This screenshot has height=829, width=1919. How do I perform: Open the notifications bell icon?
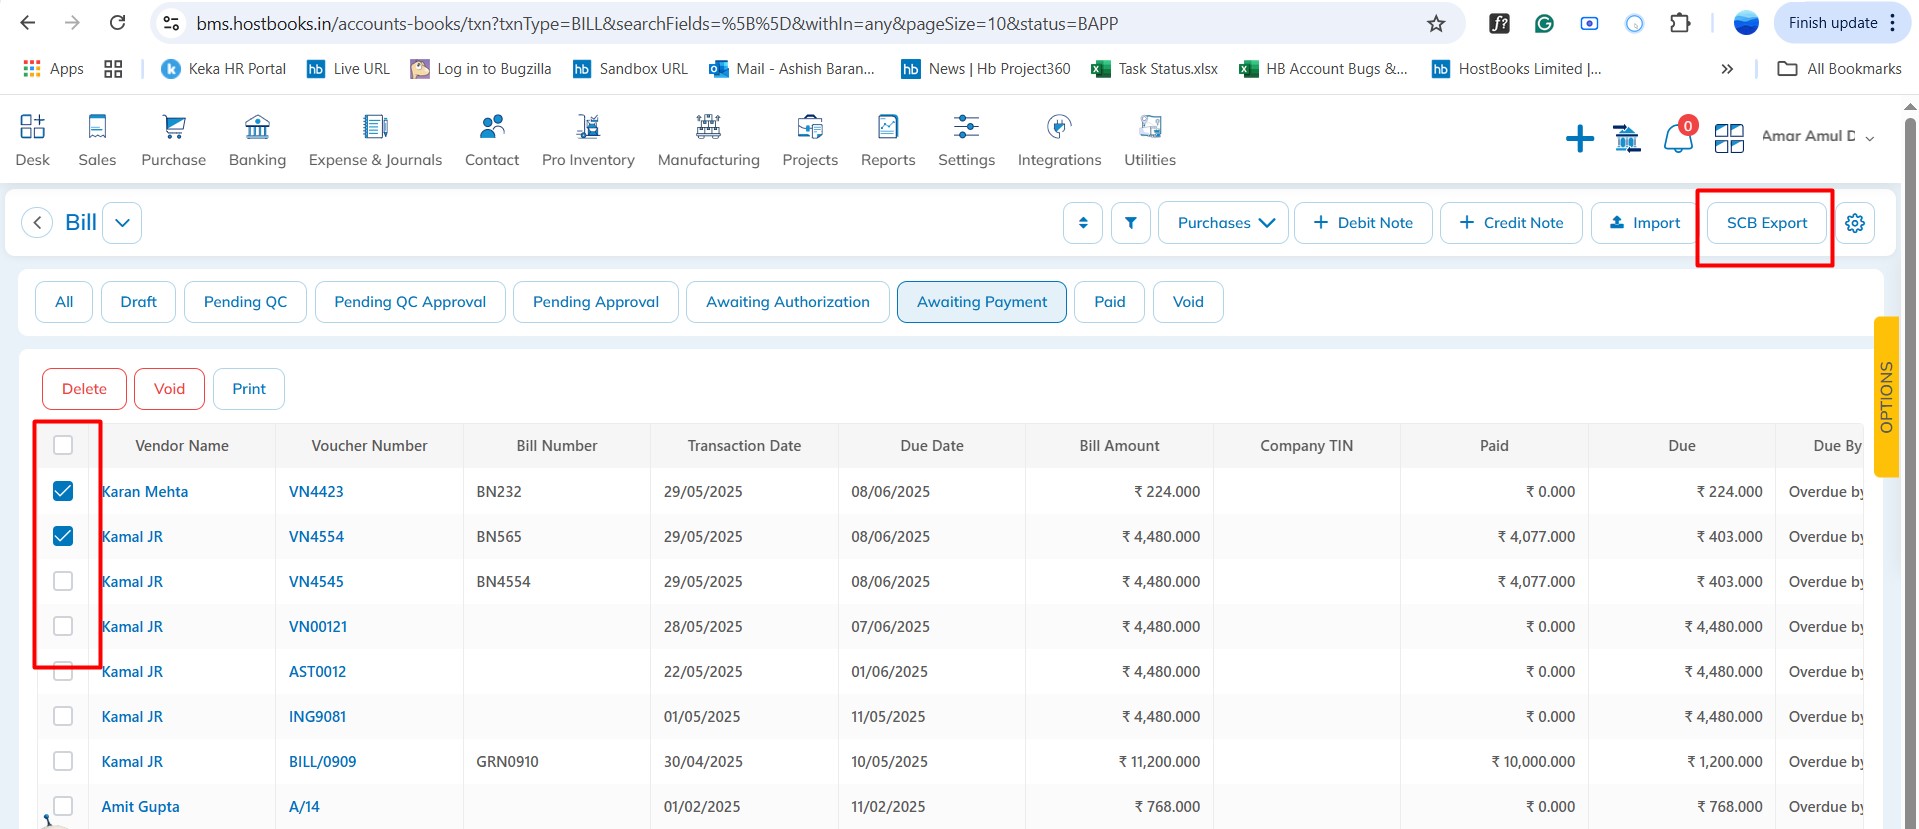click(x=1678, y=138)
